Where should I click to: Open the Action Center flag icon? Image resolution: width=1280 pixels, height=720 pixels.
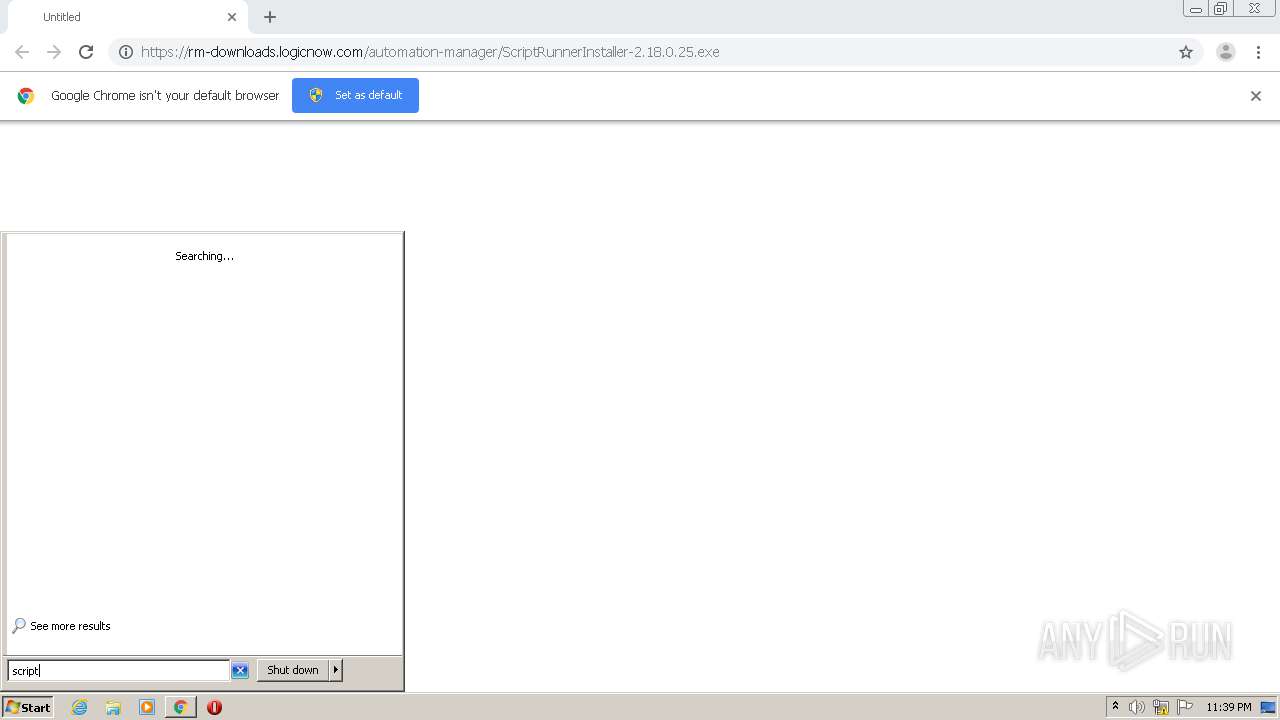click(x=1185, y=707)
